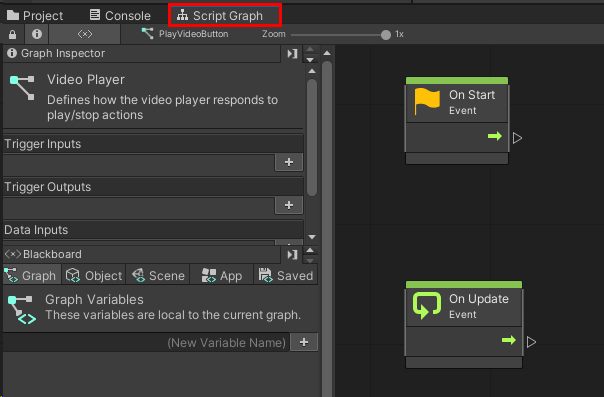Click up arrow beside Graph Inspector header
Screen dimensions: 604x397
click(x=310, y=49)
